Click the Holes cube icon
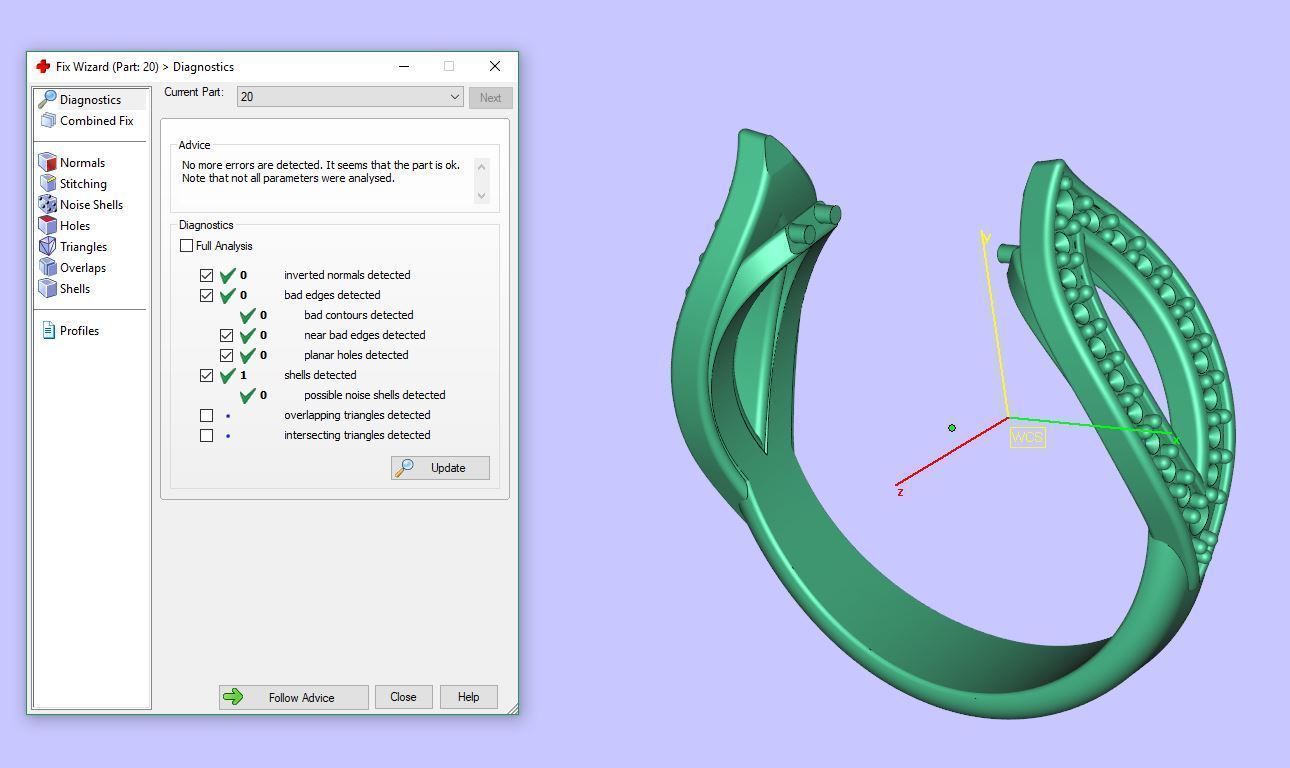 pyautogui.click(x=47, y=226)
